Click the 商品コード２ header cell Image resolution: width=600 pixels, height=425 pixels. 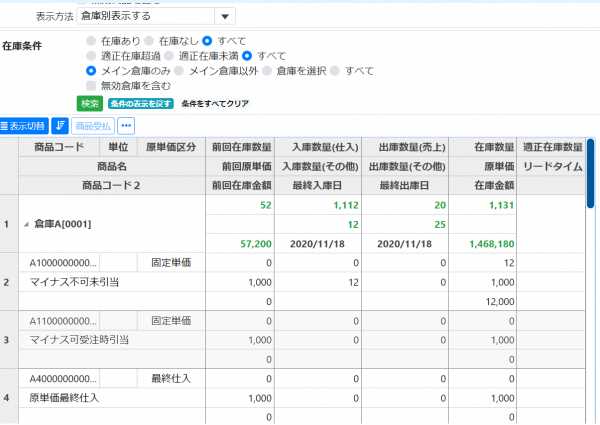pos(112,186)
